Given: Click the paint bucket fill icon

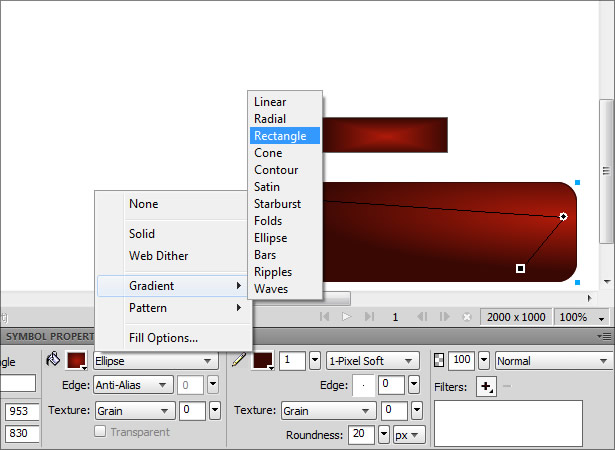Looking at the screenshot, I should click(53, 359).
